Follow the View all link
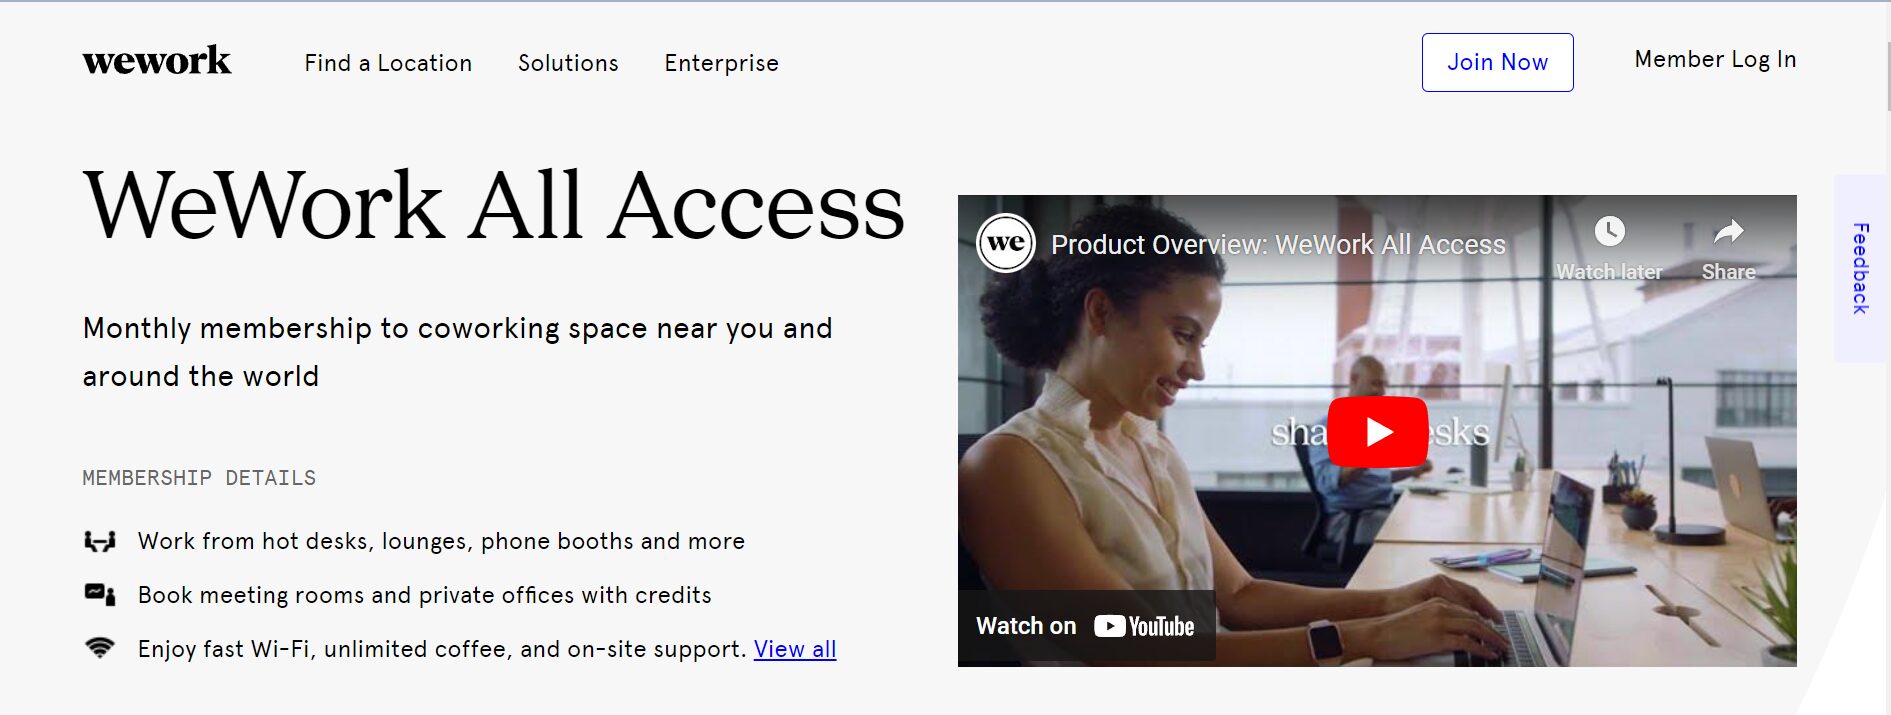 tap(795, 649)
